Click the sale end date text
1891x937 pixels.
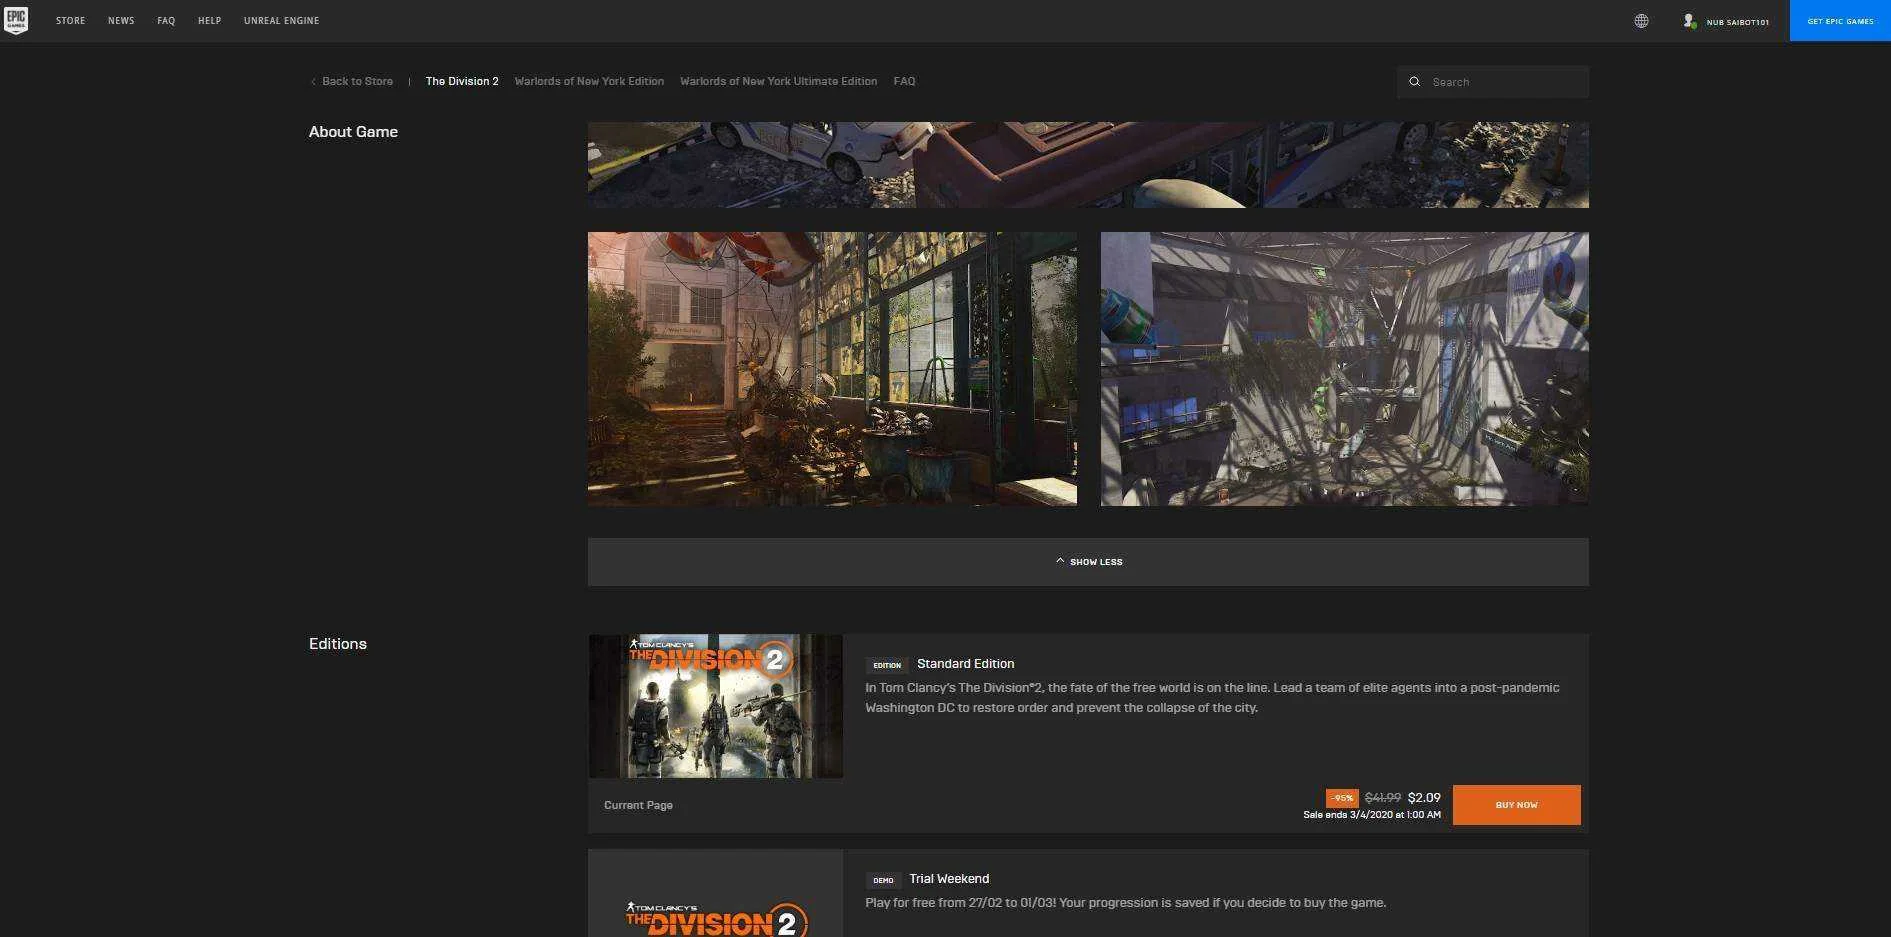tap(1372, 815)
